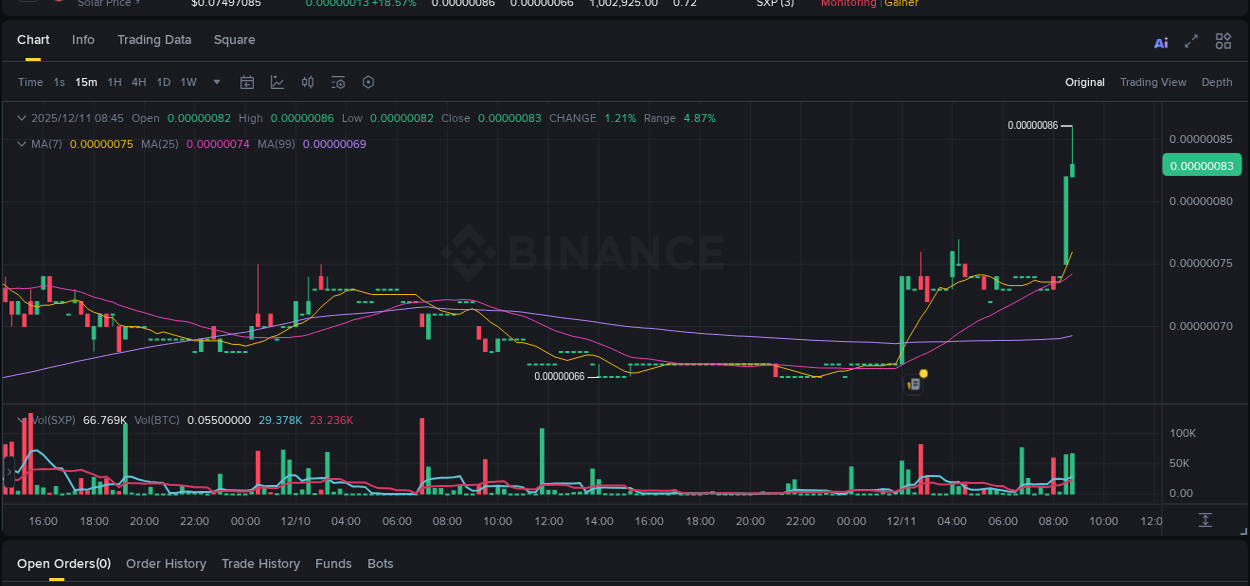Screen dimensions: 1250x586
Task: Expand the chart to fullscreen
Action: pyautogui.click(x=1191, y=42)
